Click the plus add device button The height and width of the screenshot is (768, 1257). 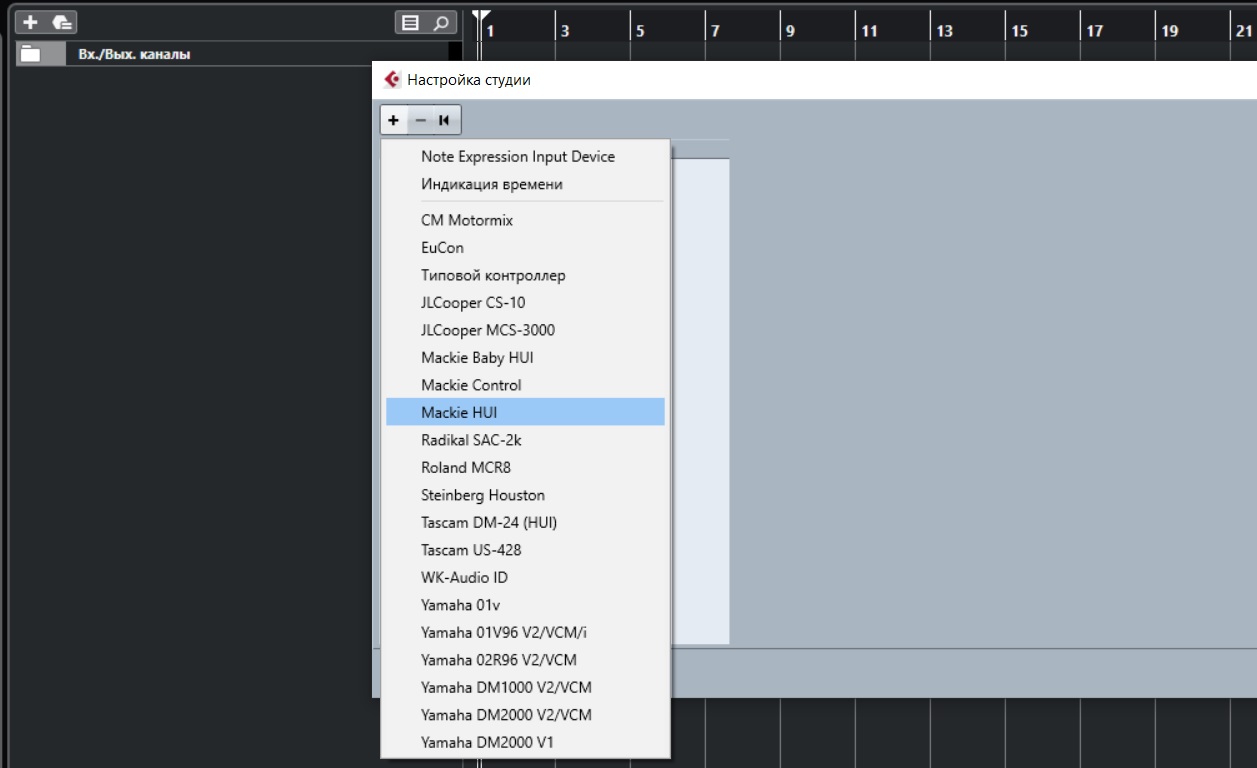click(394, 120)
